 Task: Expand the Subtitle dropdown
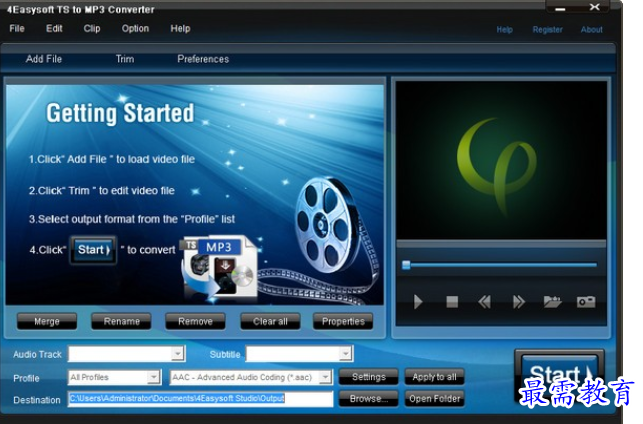tap(346, 353)
